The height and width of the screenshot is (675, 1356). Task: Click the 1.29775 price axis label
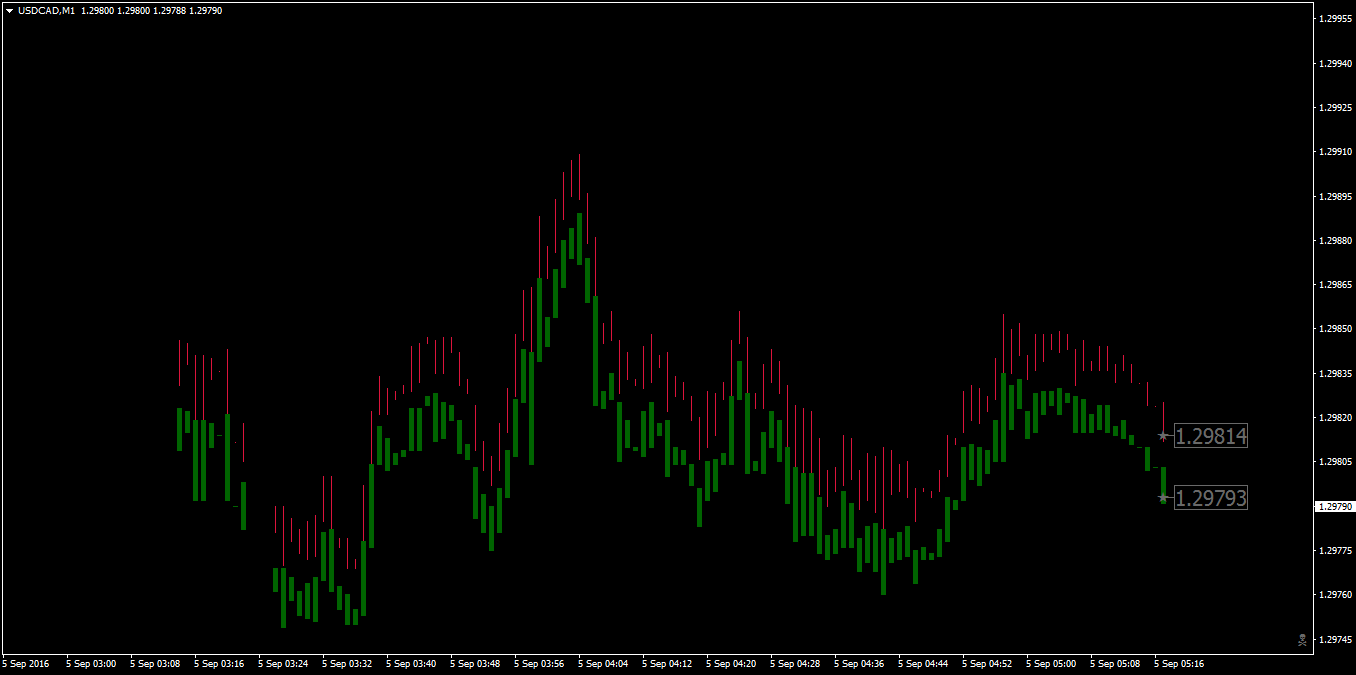tap(1336, 551)
